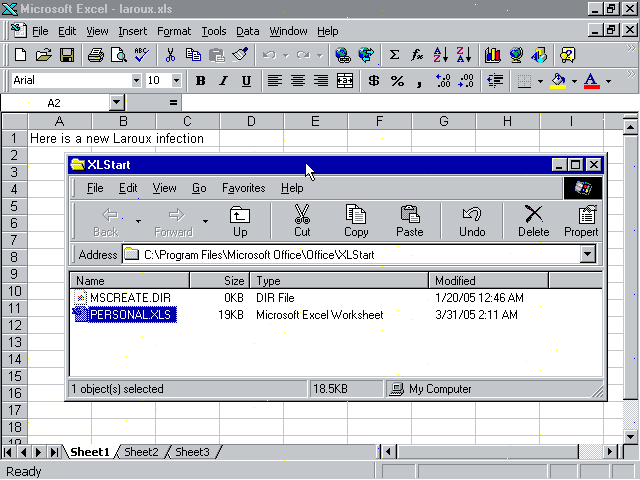Click Up folder button in XLStart
The width and height of the screenshot is (640, 480).
(240, 221)
